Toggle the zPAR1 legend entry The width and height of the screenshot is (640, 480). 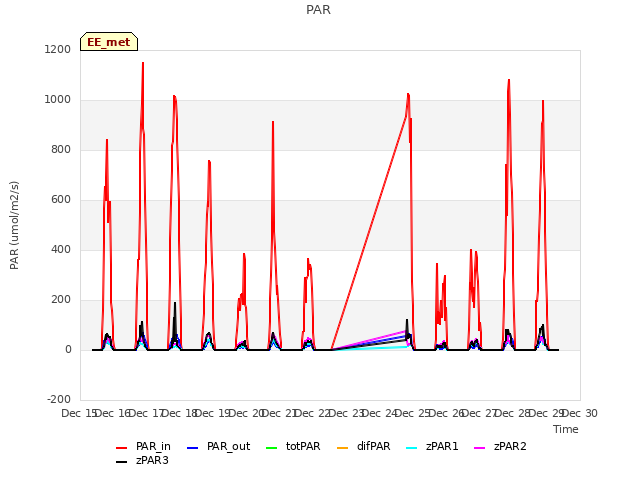point(432,447)
